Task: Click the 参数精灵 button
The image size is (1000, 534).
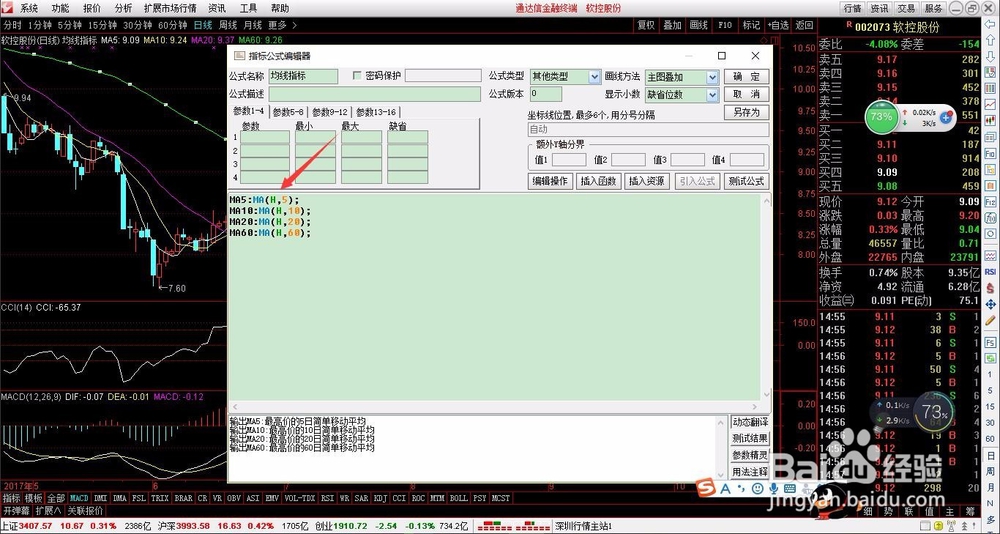Action: coord(750,456)
